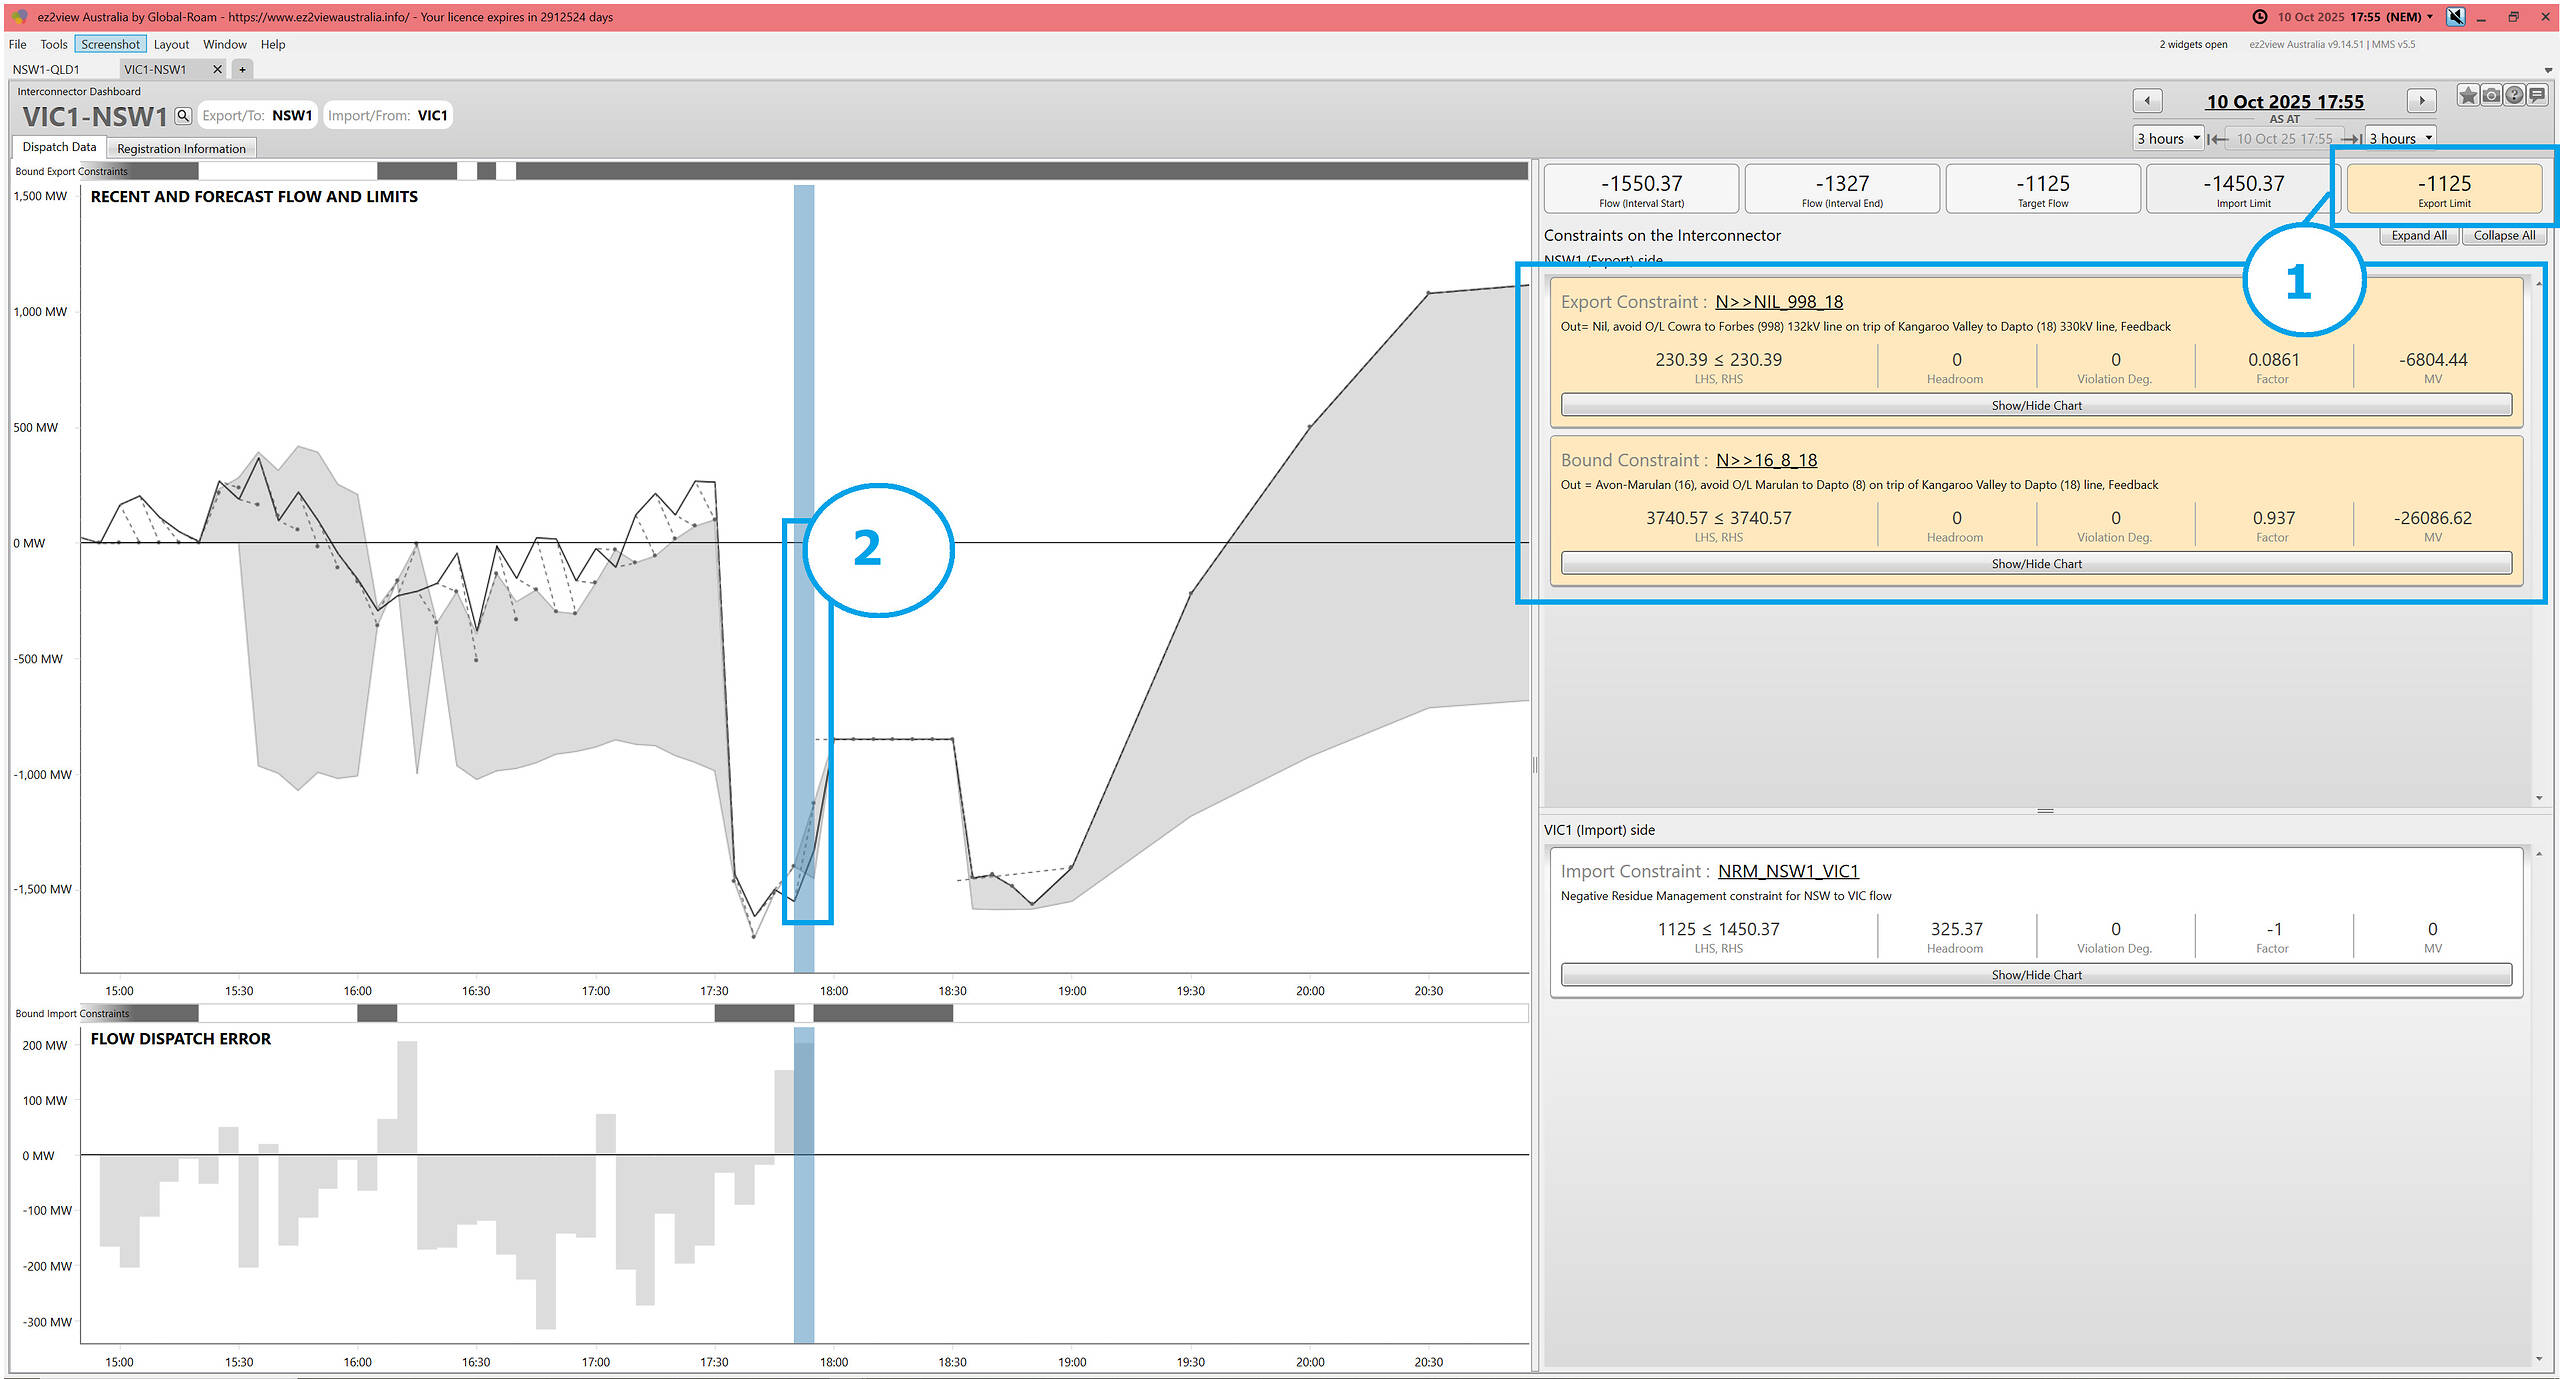Viewport: 2560px width, 1379px height.
Task: Open the NEM timezone dropdown arrow
Action: 2430,17
